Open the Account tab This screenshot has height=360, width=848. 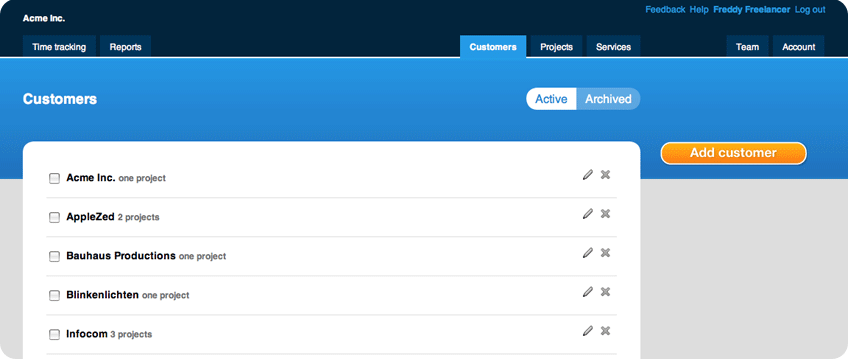(x=798, y=46)
